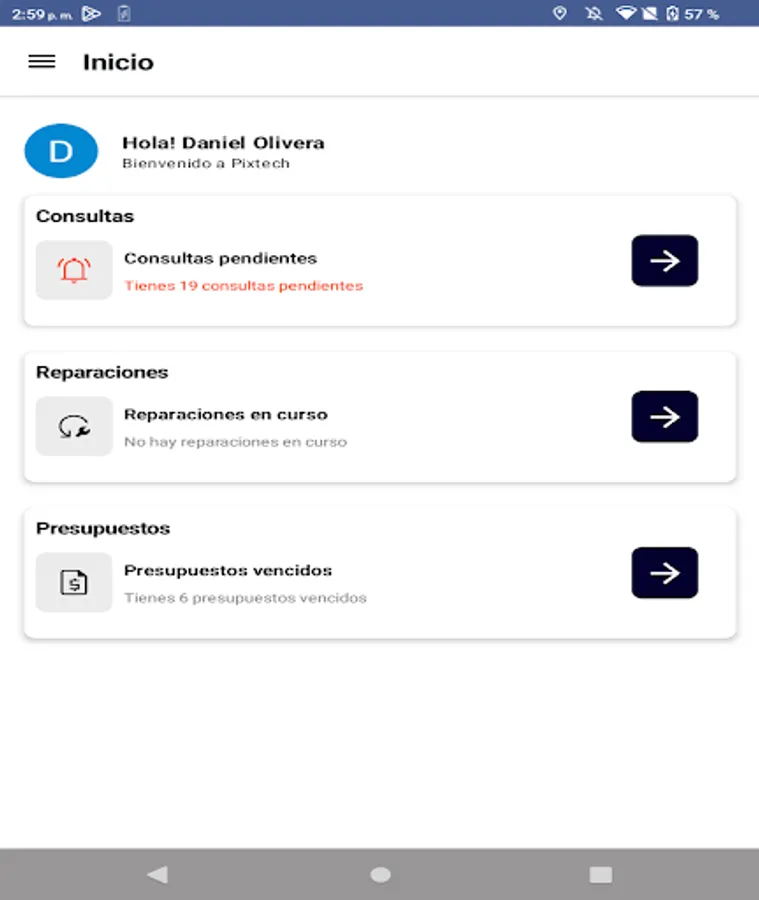759x900 pixels.
Task: Select the Consultas section heading
Action: [x=84, y=216]
